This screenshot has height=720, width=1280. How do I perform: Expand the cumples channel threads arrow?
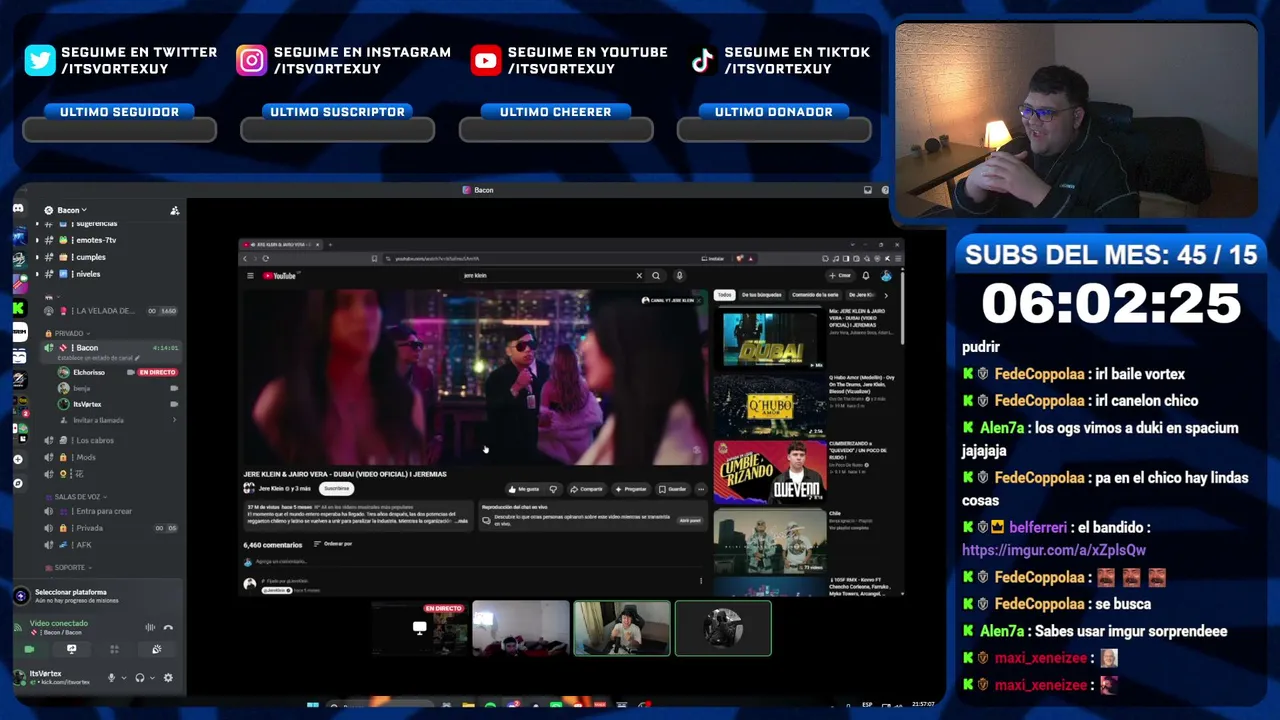[x=38, y=257]
